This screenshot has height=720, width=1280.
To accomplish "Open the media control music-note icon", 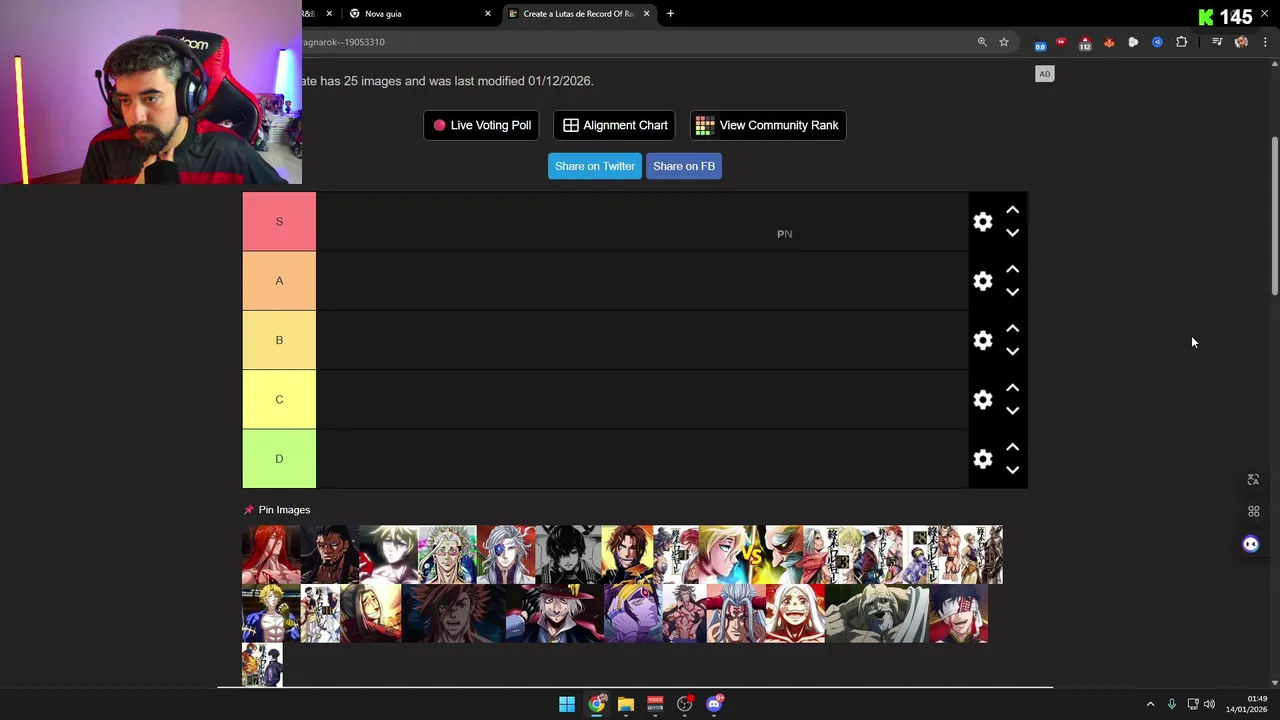I will point(1217,42).
